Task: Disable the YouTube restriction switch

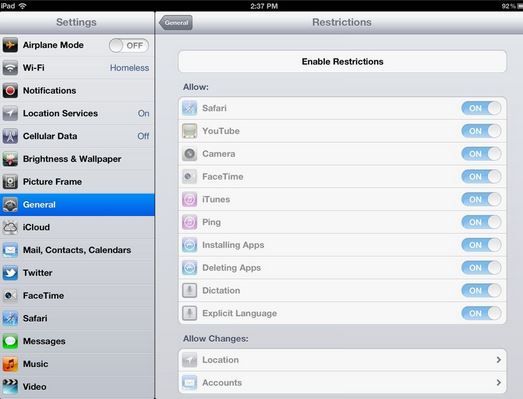Action: pos(481,131)
